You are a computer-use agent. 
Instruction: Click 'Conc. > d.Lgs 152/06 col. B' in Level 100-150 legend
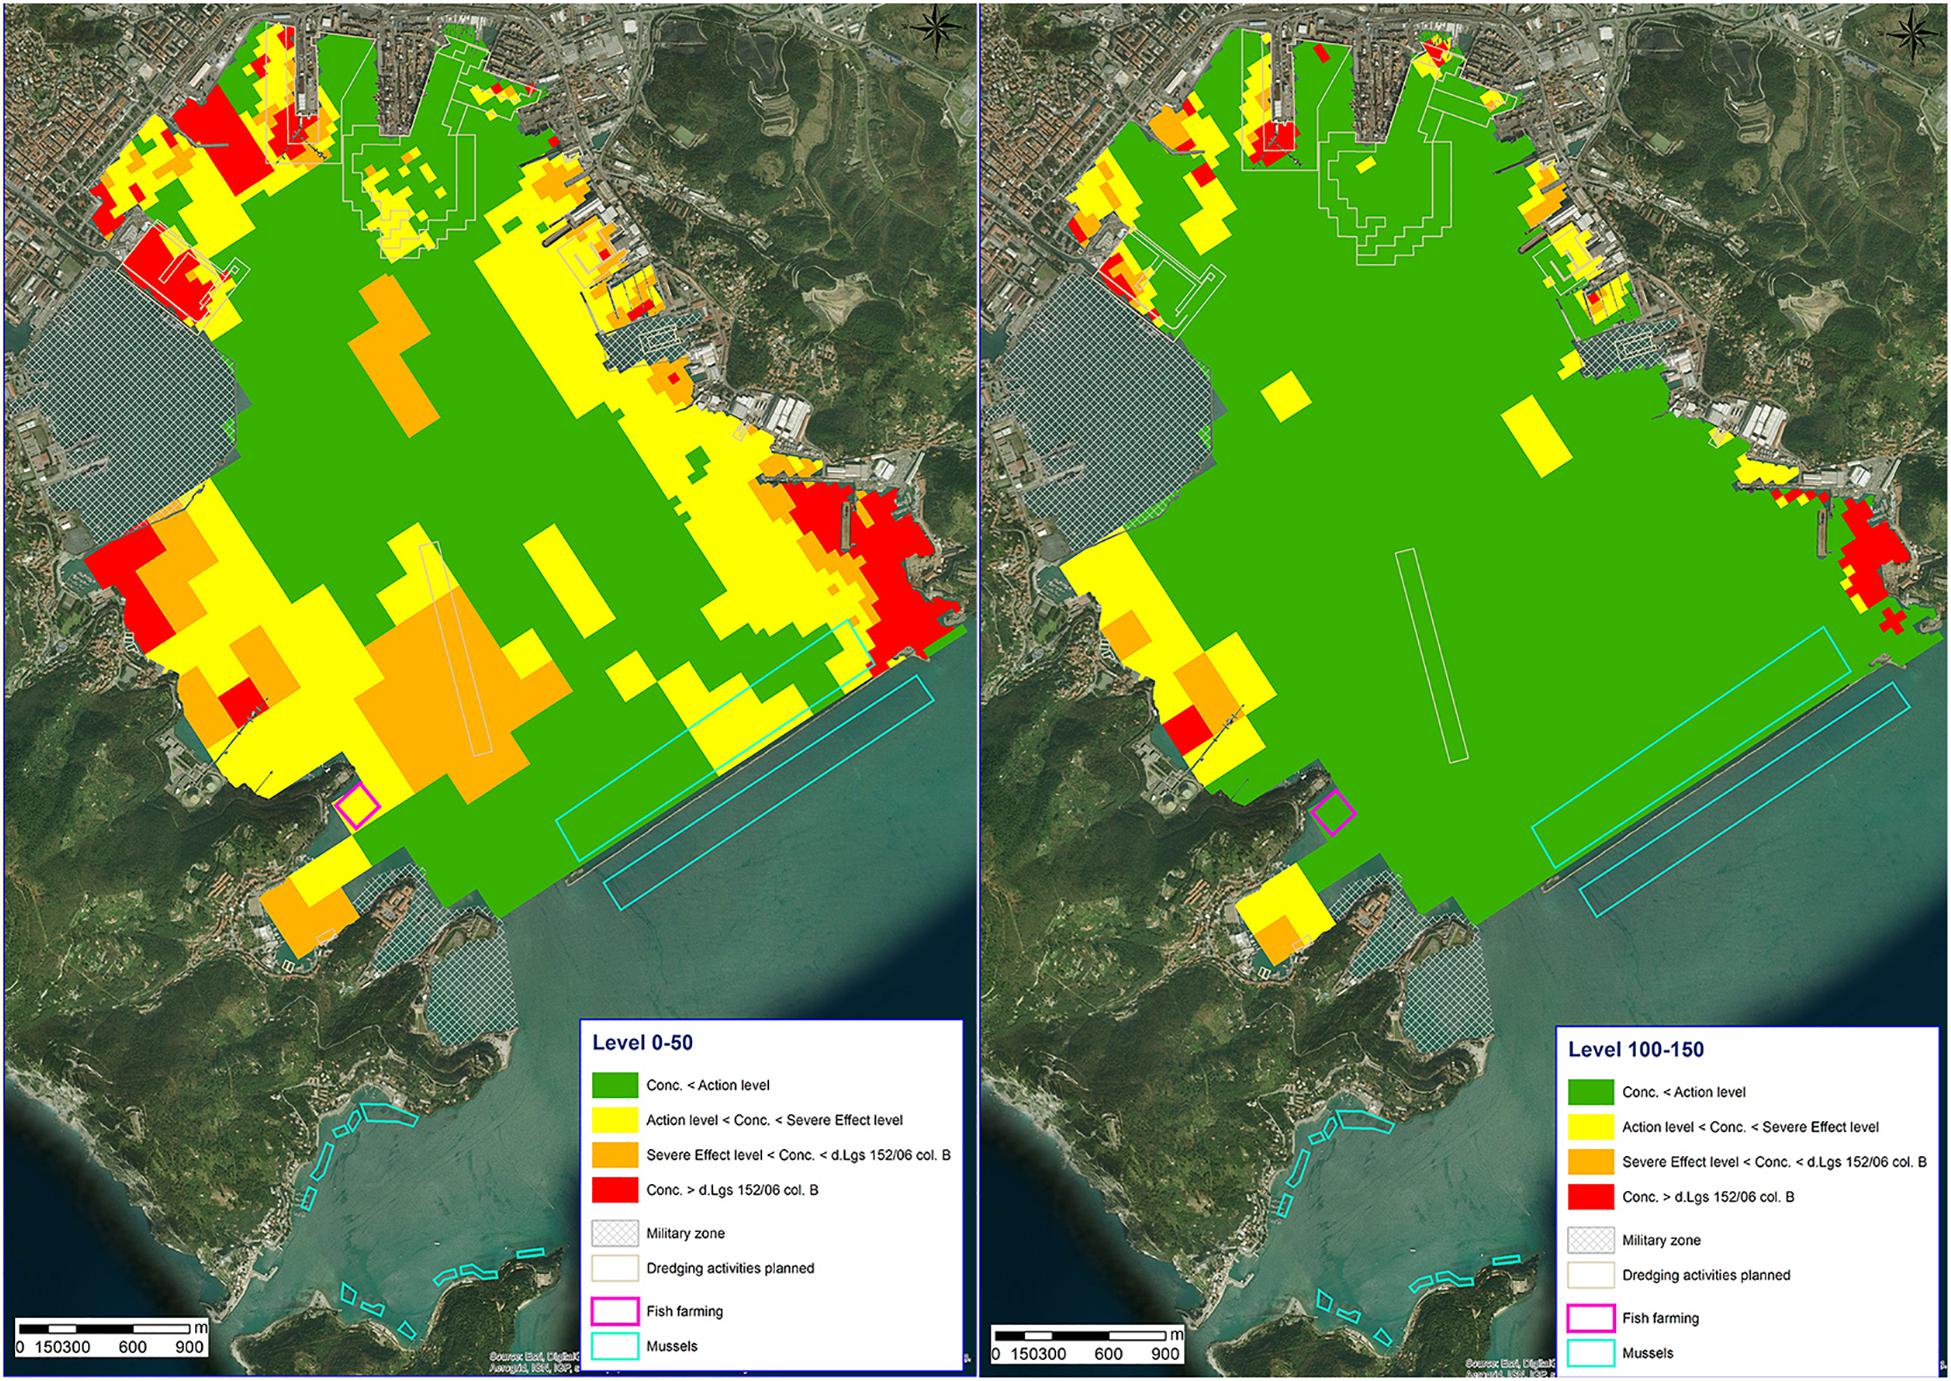tap(1708, 1197)
